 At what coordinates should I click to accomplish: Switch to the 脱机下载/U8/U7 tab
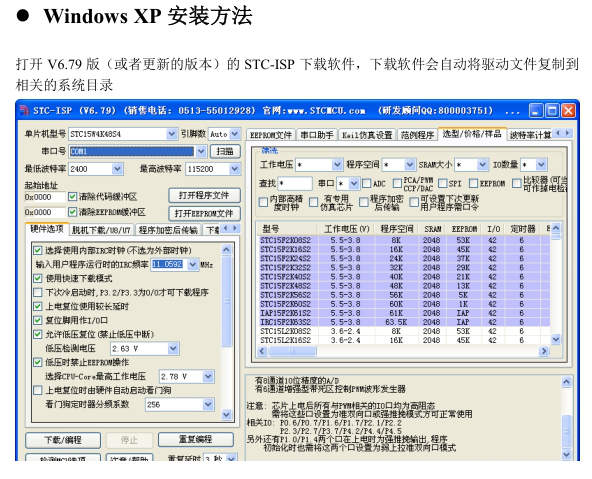coord(101,230)
